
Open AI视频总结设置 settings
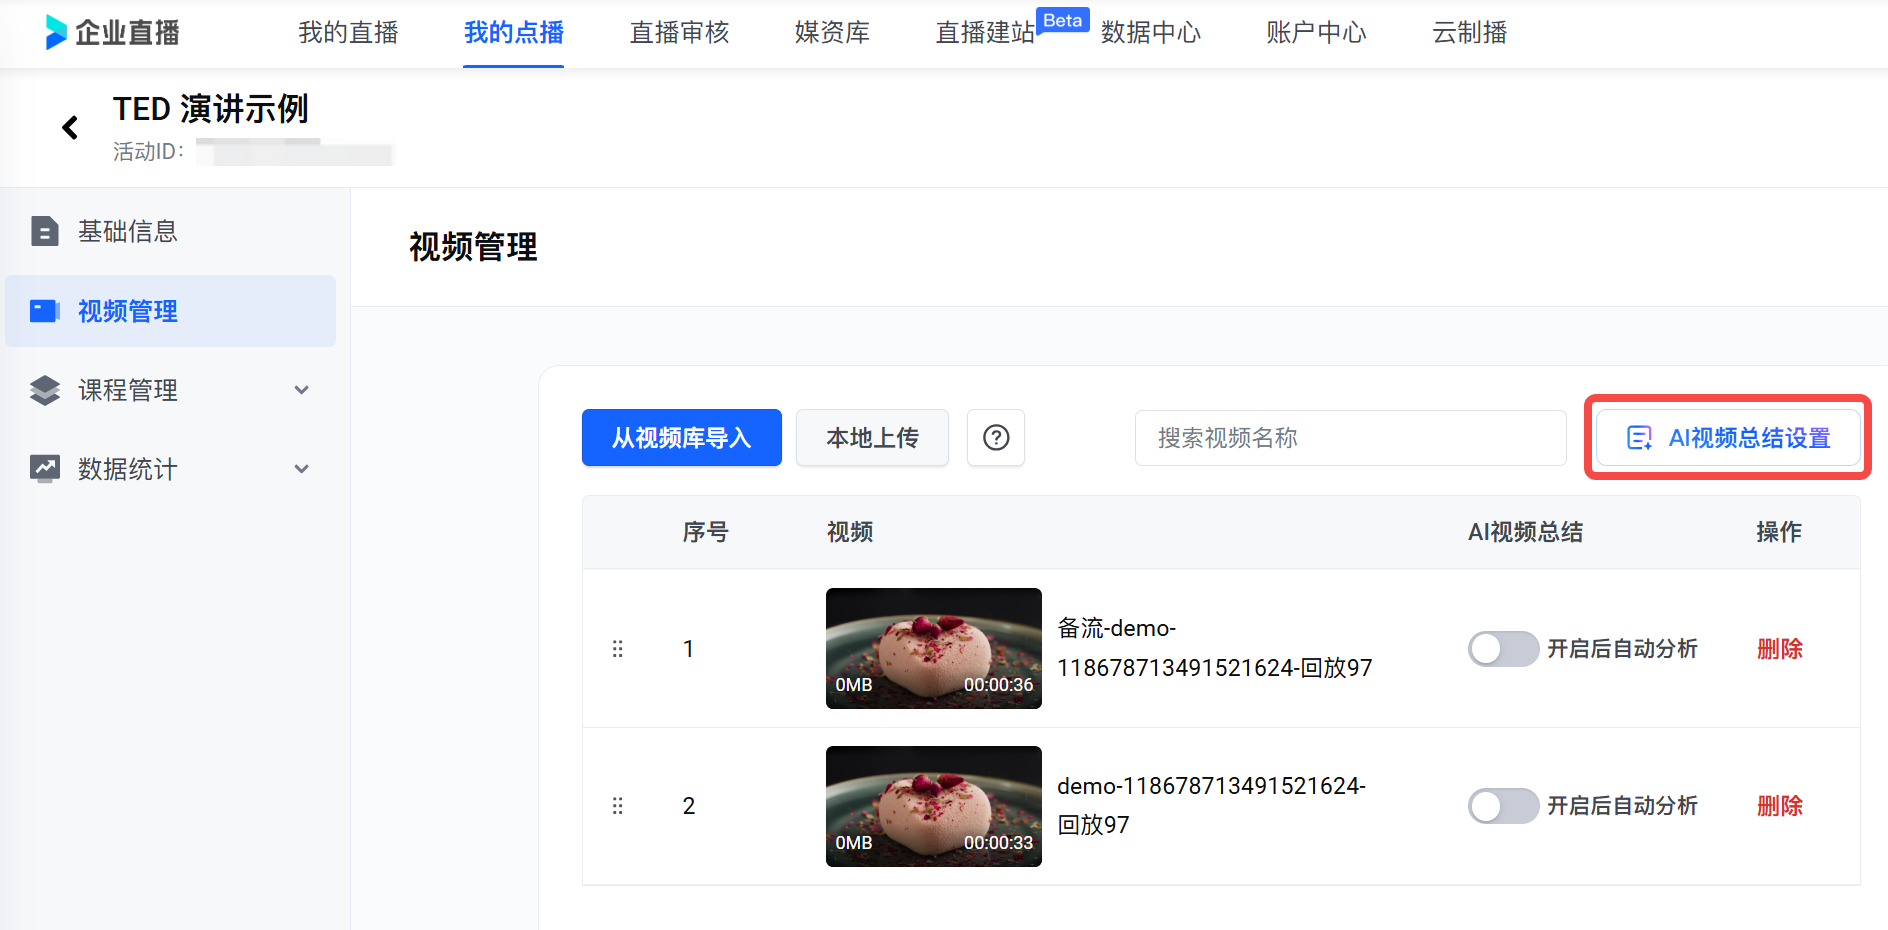(1728, 438)
